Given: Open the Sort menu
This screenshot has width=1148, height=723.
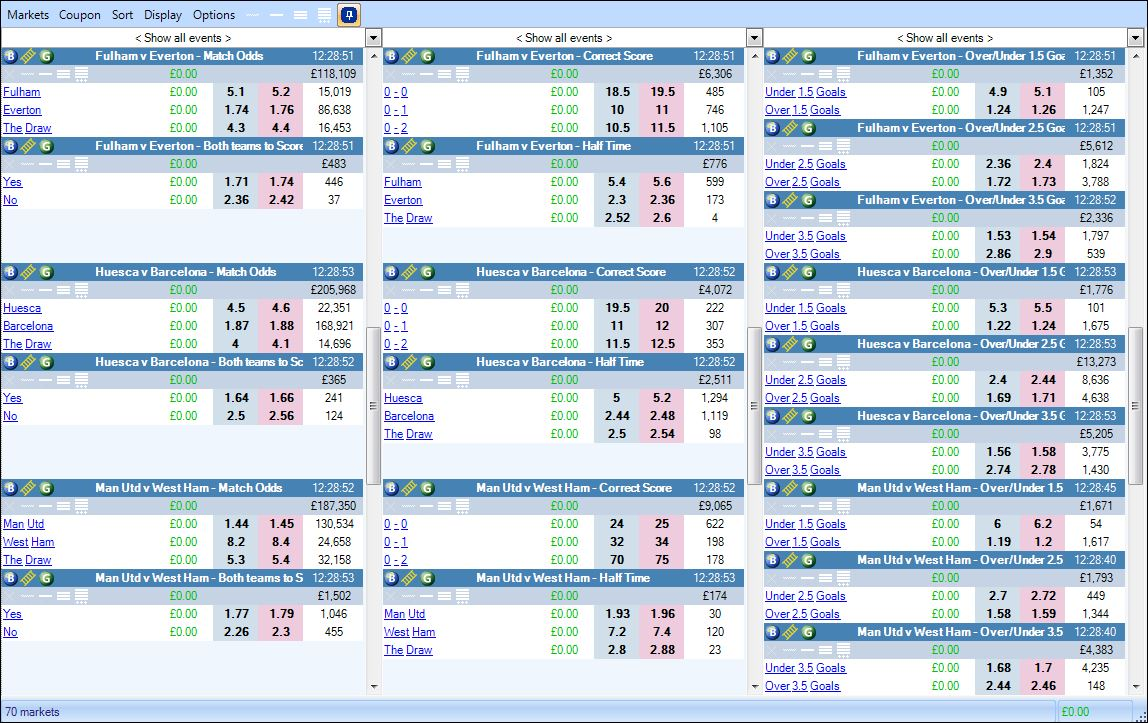Looking at the screenshot, I should 122,15.
